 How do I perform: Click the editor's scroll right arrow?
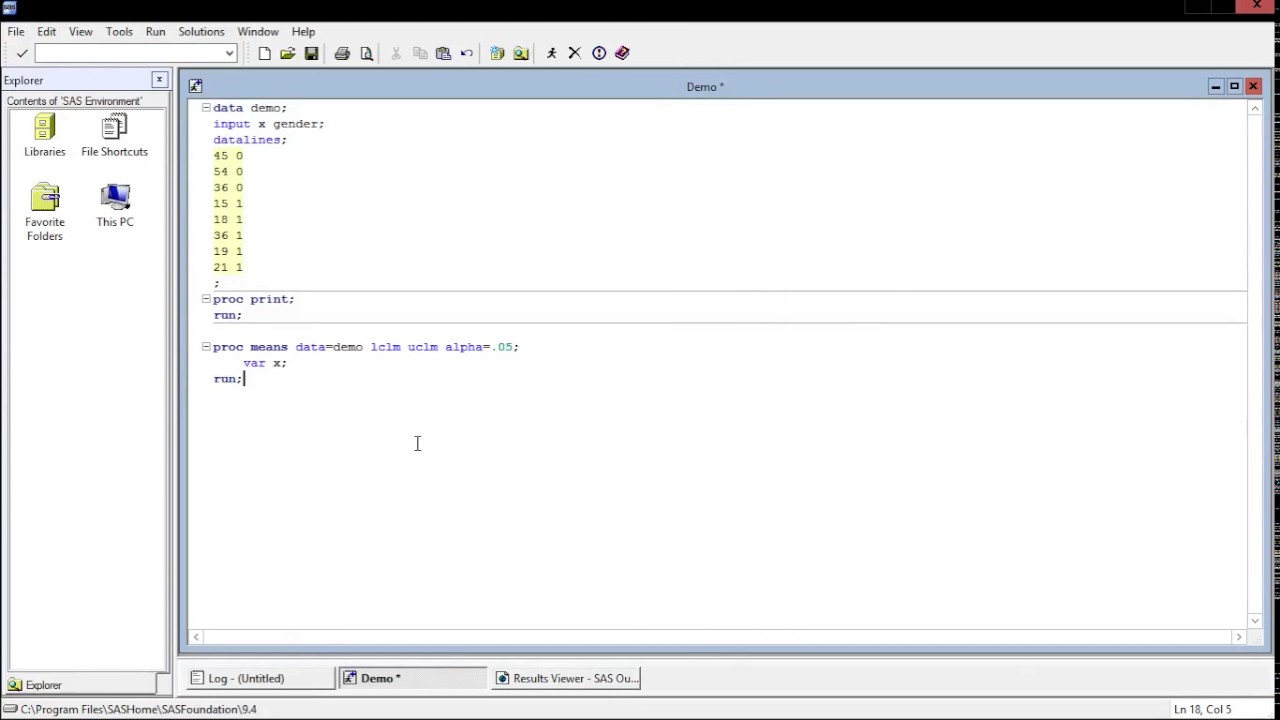pyautogui.click(x=1238, y=637)
